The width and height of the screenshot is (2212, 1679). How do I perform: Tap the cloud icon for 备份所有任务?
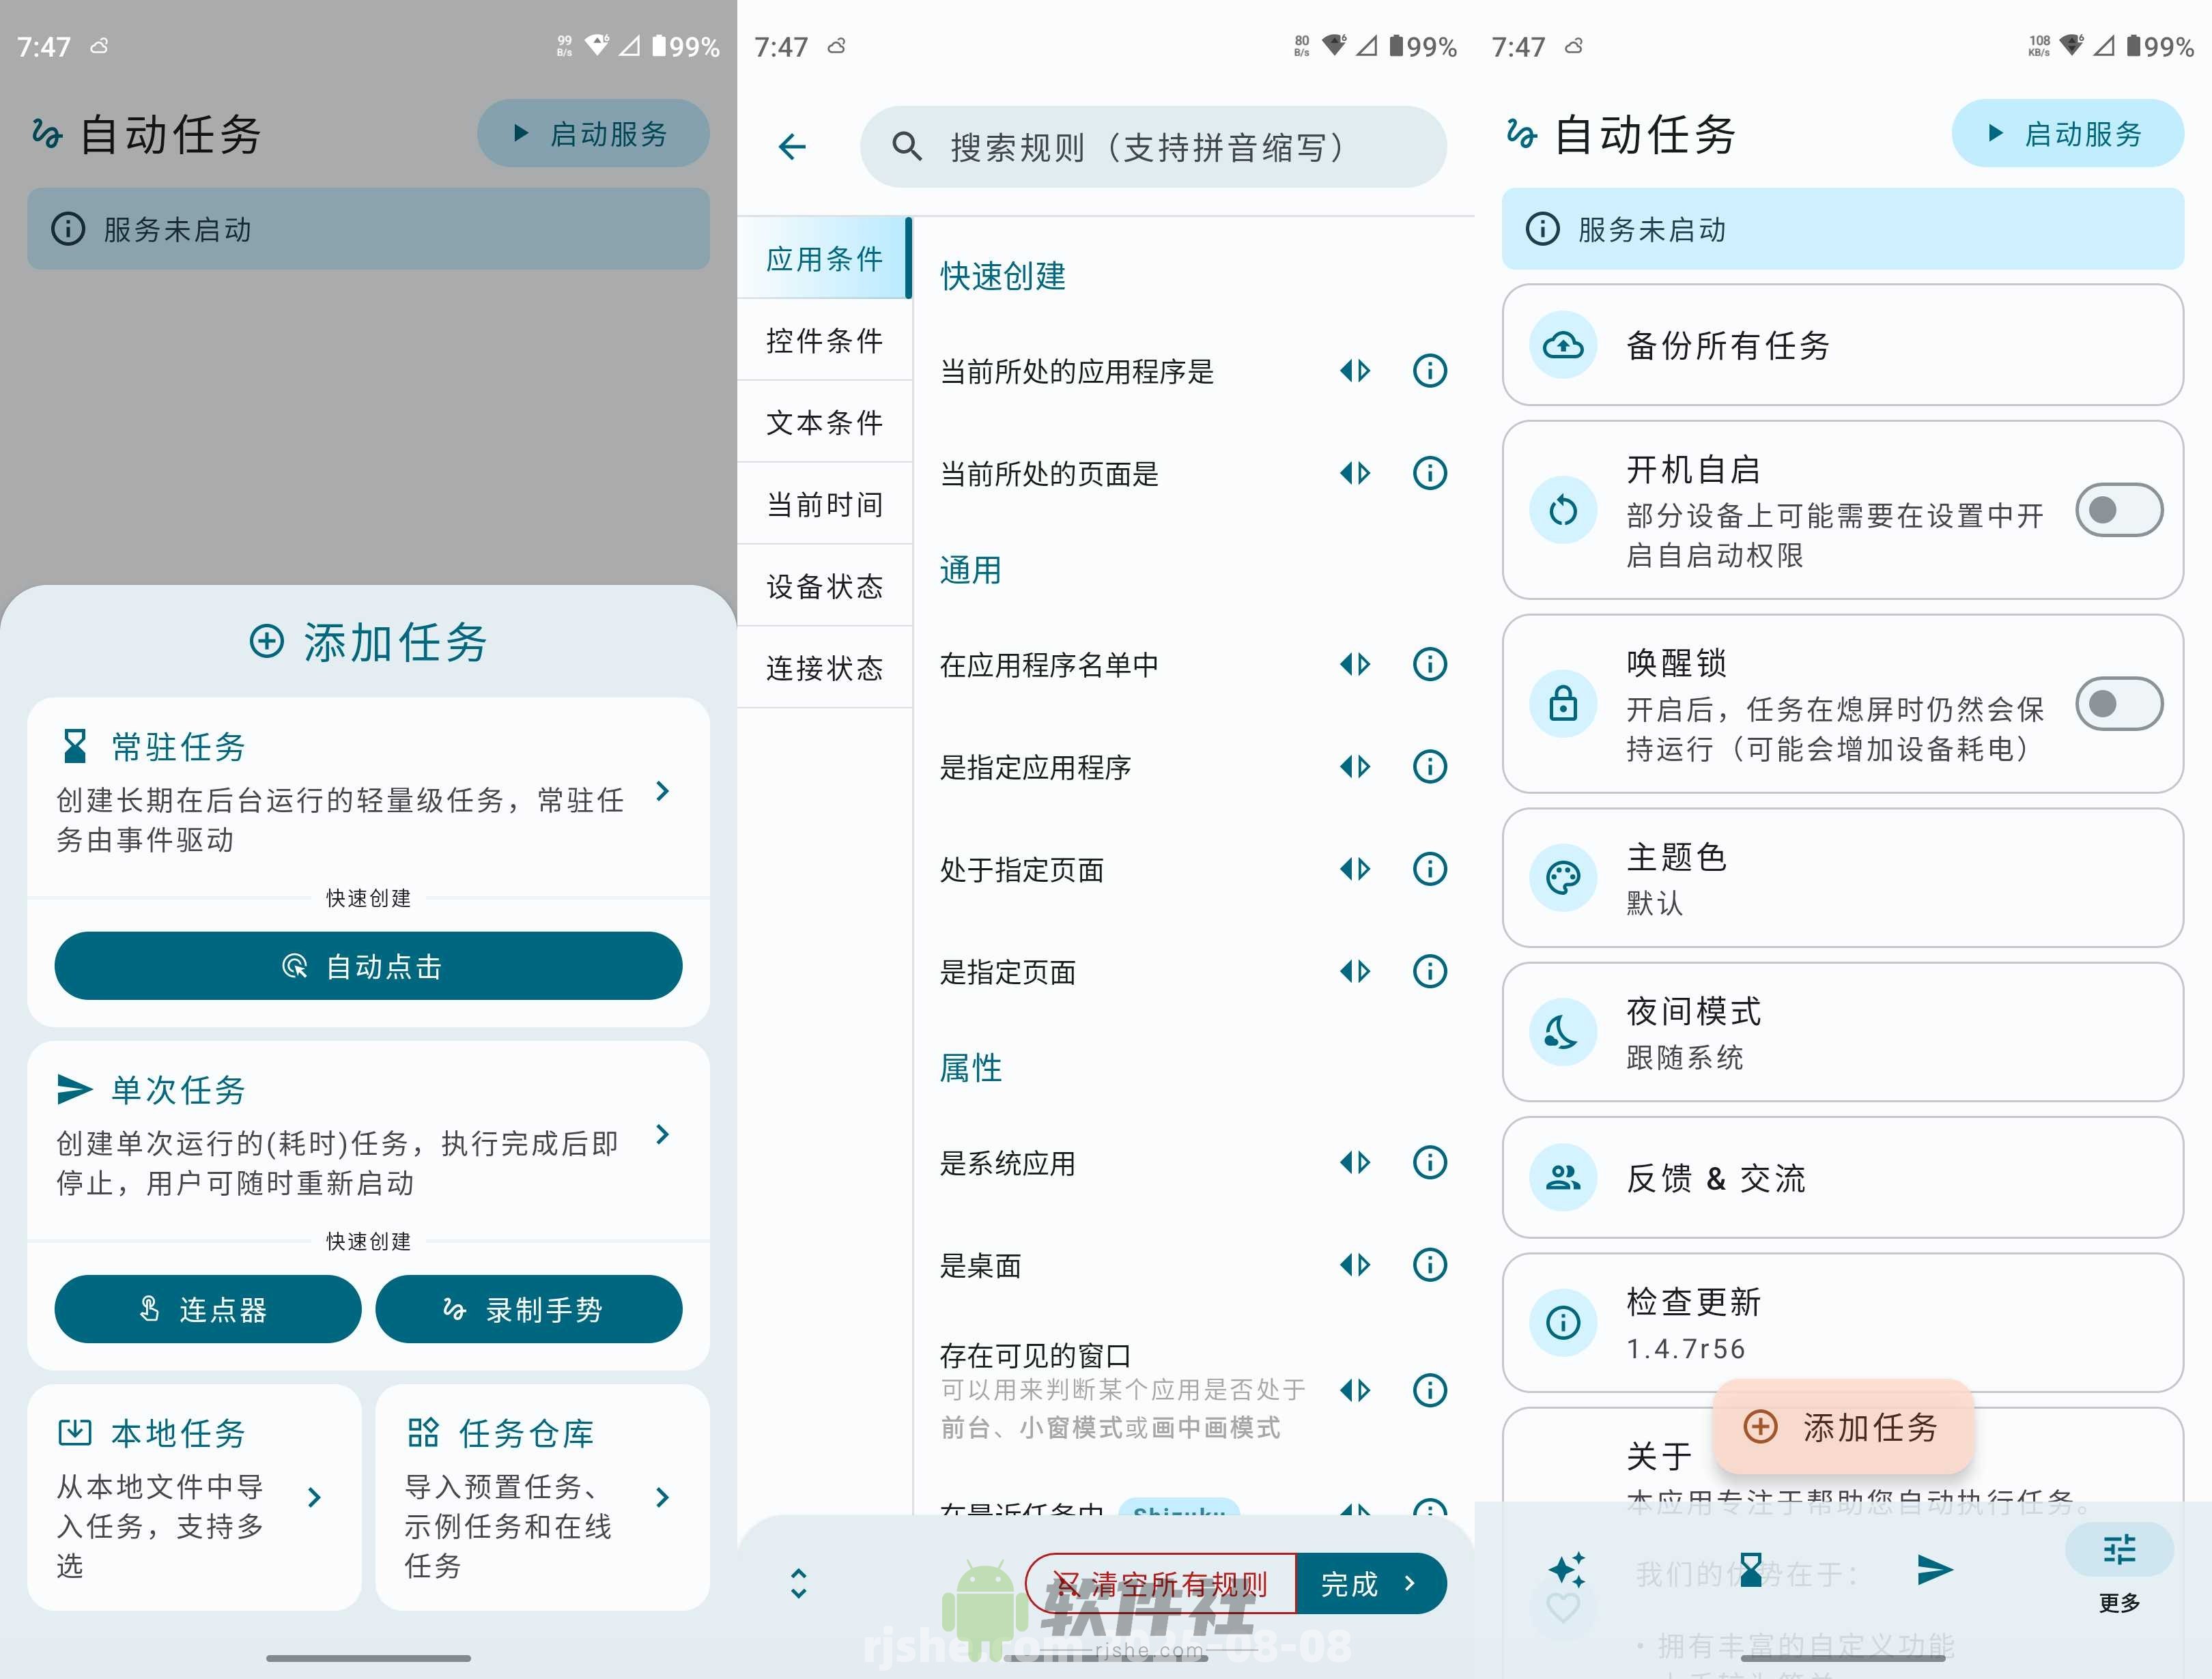[1563, 347]
